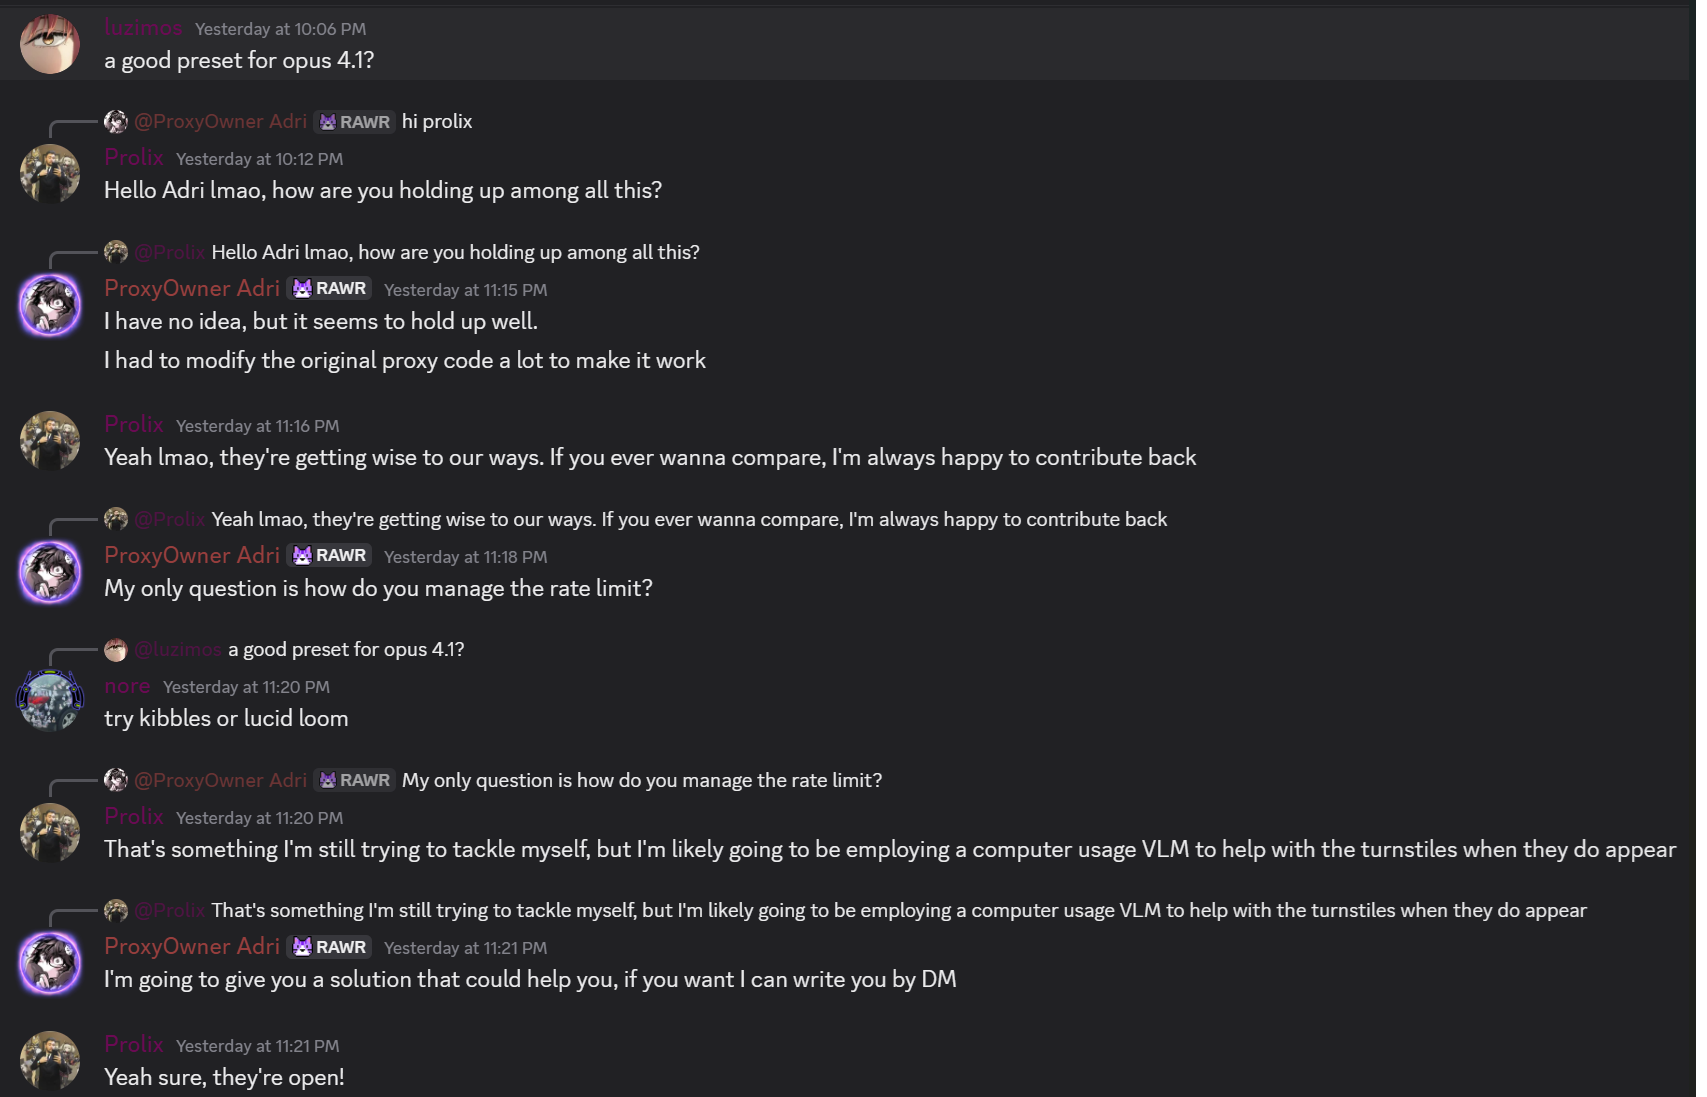1707x1097 pixels.
Task: Click the small luzimos avatar in nore's reply preview
Action: click(x=116, y=650)
